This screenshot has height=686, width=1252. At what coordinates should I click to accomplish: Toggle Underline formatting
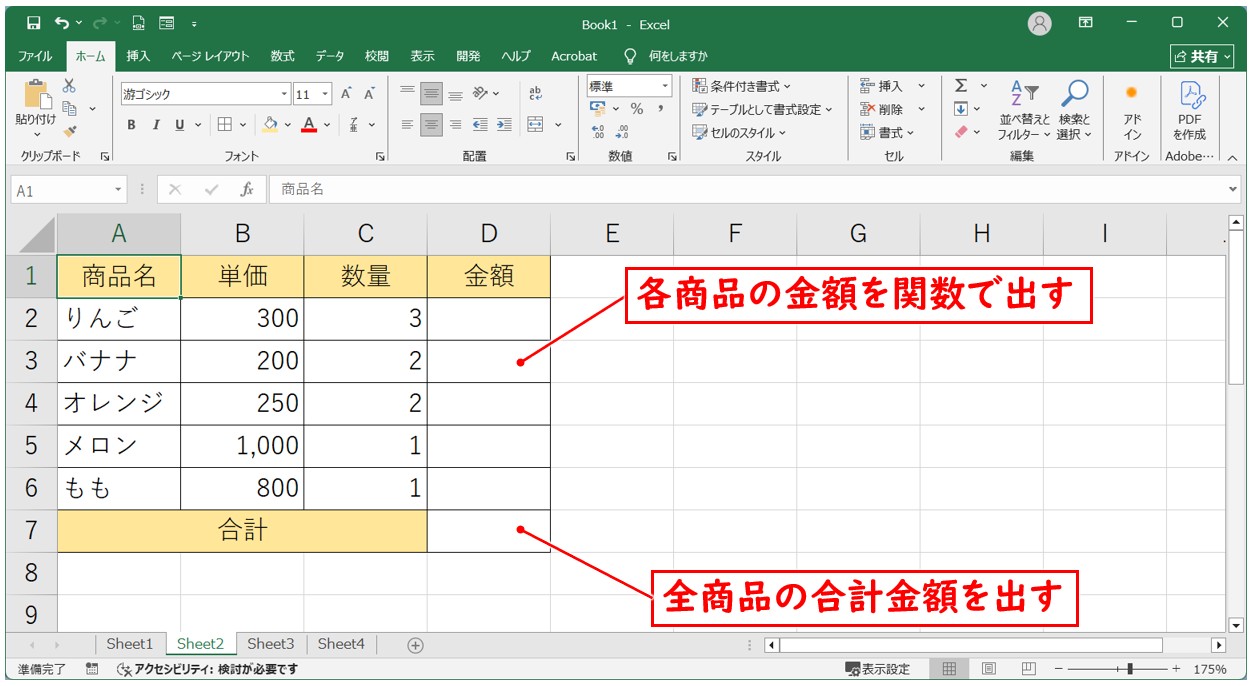point(180,125)
